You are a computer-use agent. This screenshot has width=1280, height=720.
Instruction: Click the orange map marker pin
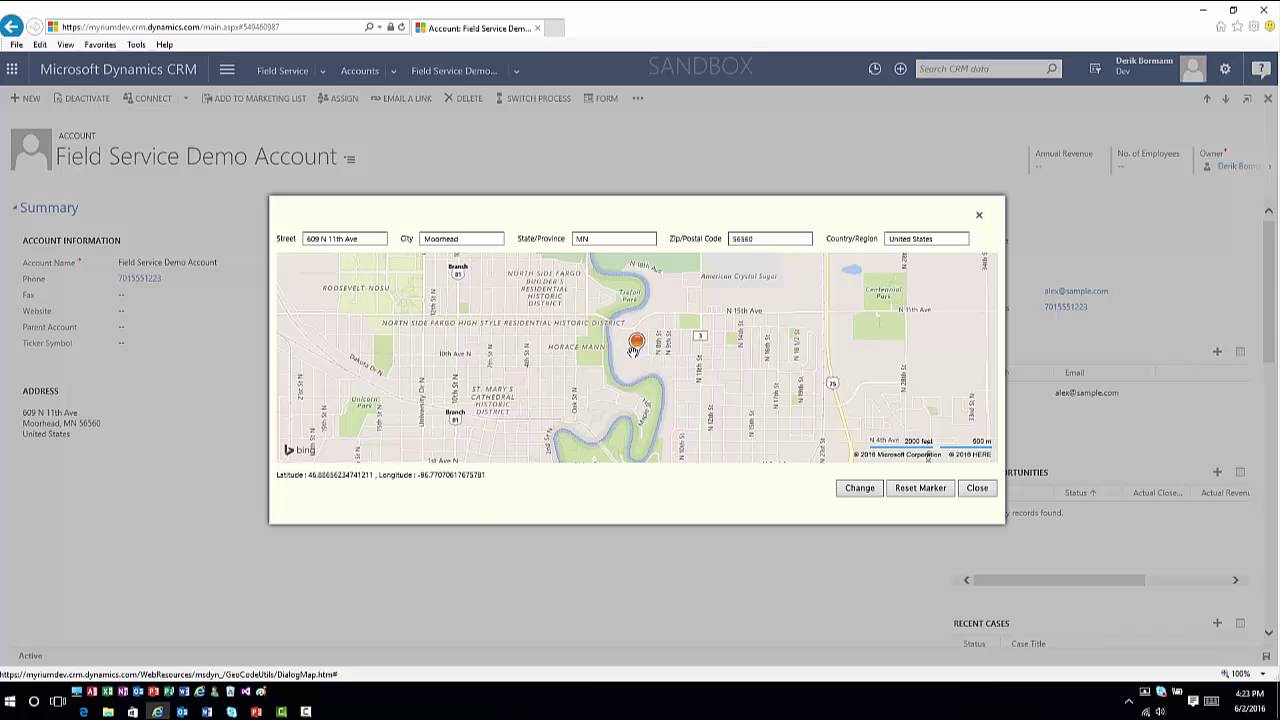[x=637, y=342]
